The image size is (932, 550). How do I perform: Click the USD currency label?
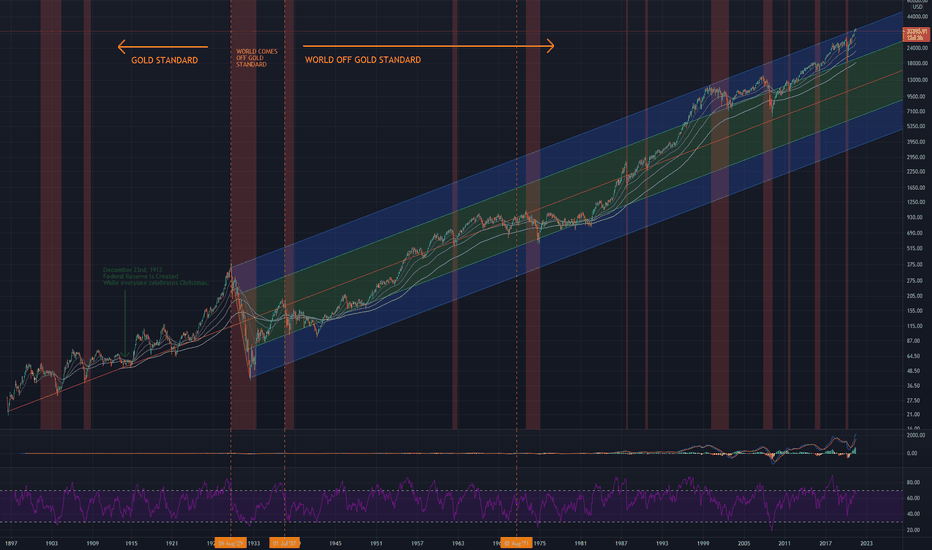click(x=917, y=7)
